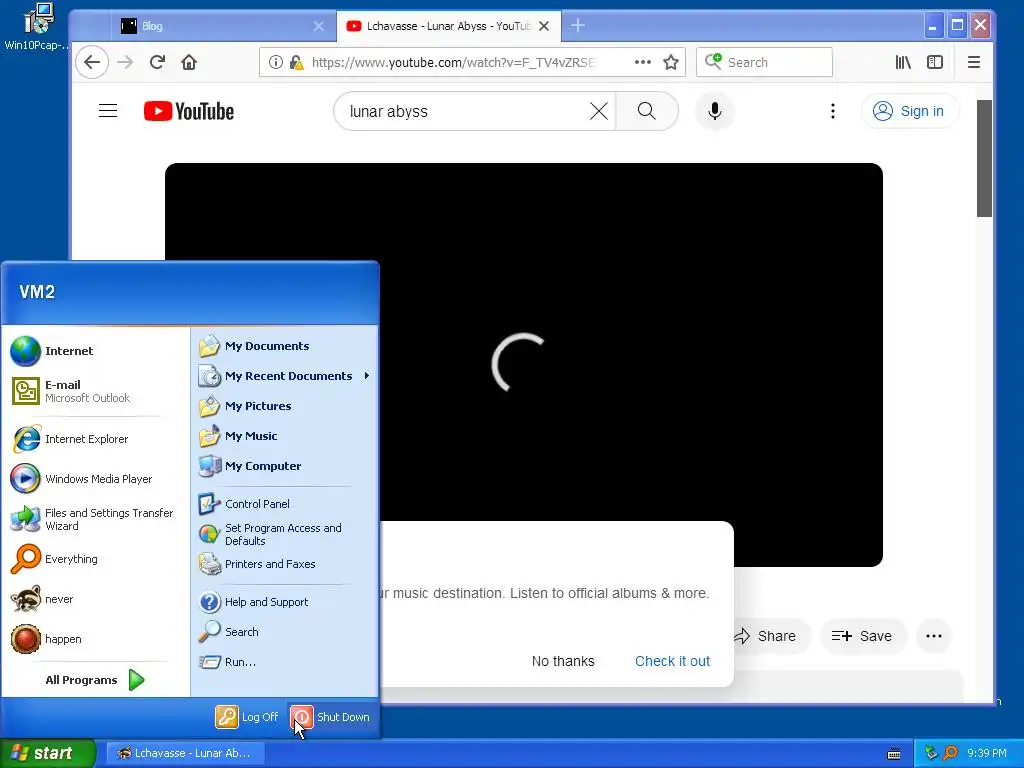
Task: Toggle the browser sidebar icon
Action: point(935,63)
